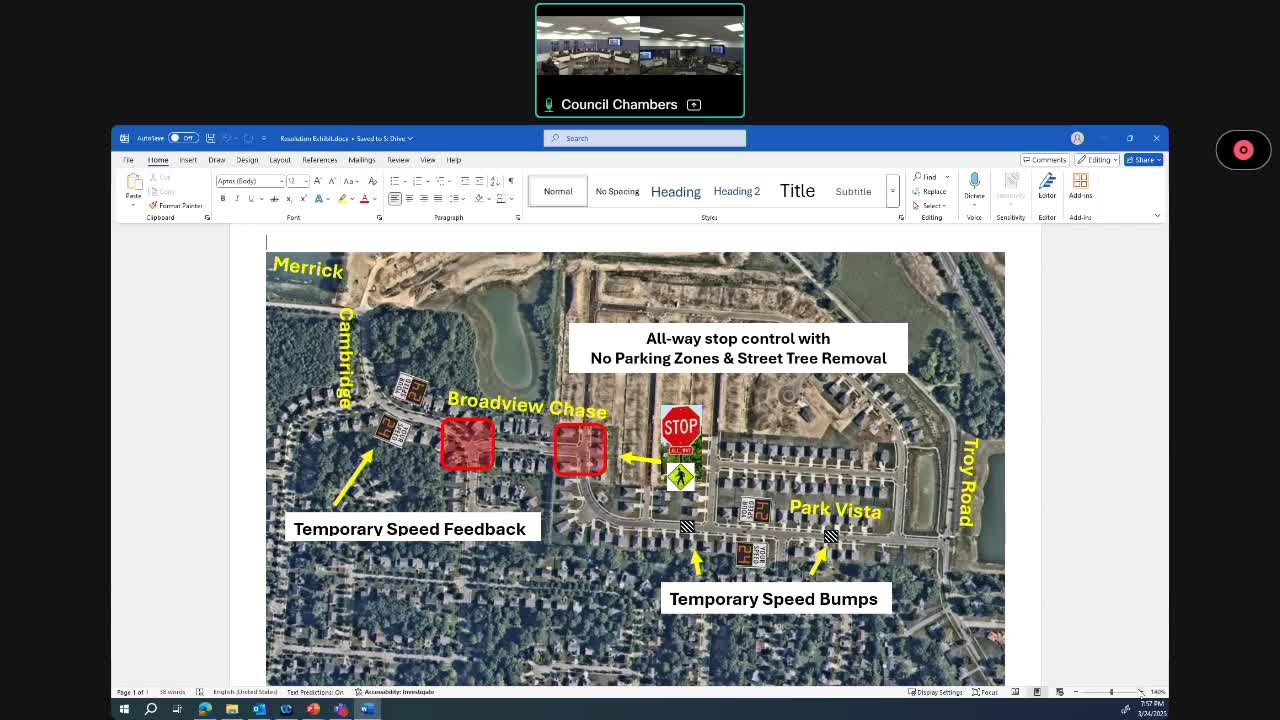Apply bulleted list formatting
The height and width of the screenshot is (720, 1280).
coord(395,181)
